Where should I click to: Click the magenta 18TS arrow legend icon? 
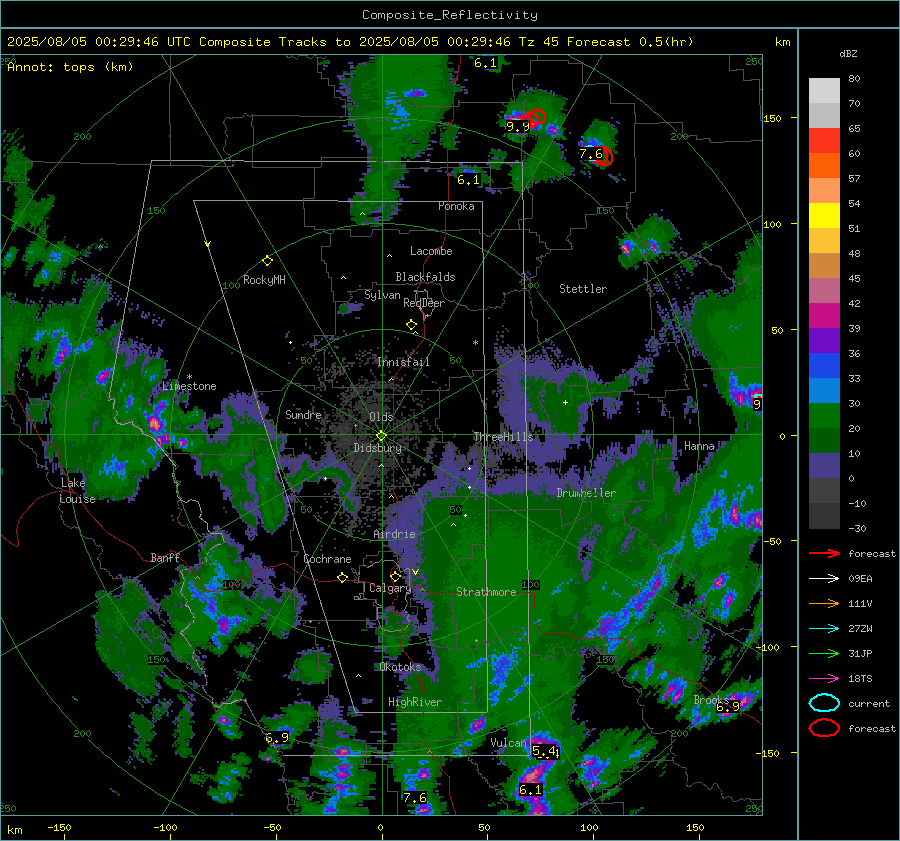(824, 679)
